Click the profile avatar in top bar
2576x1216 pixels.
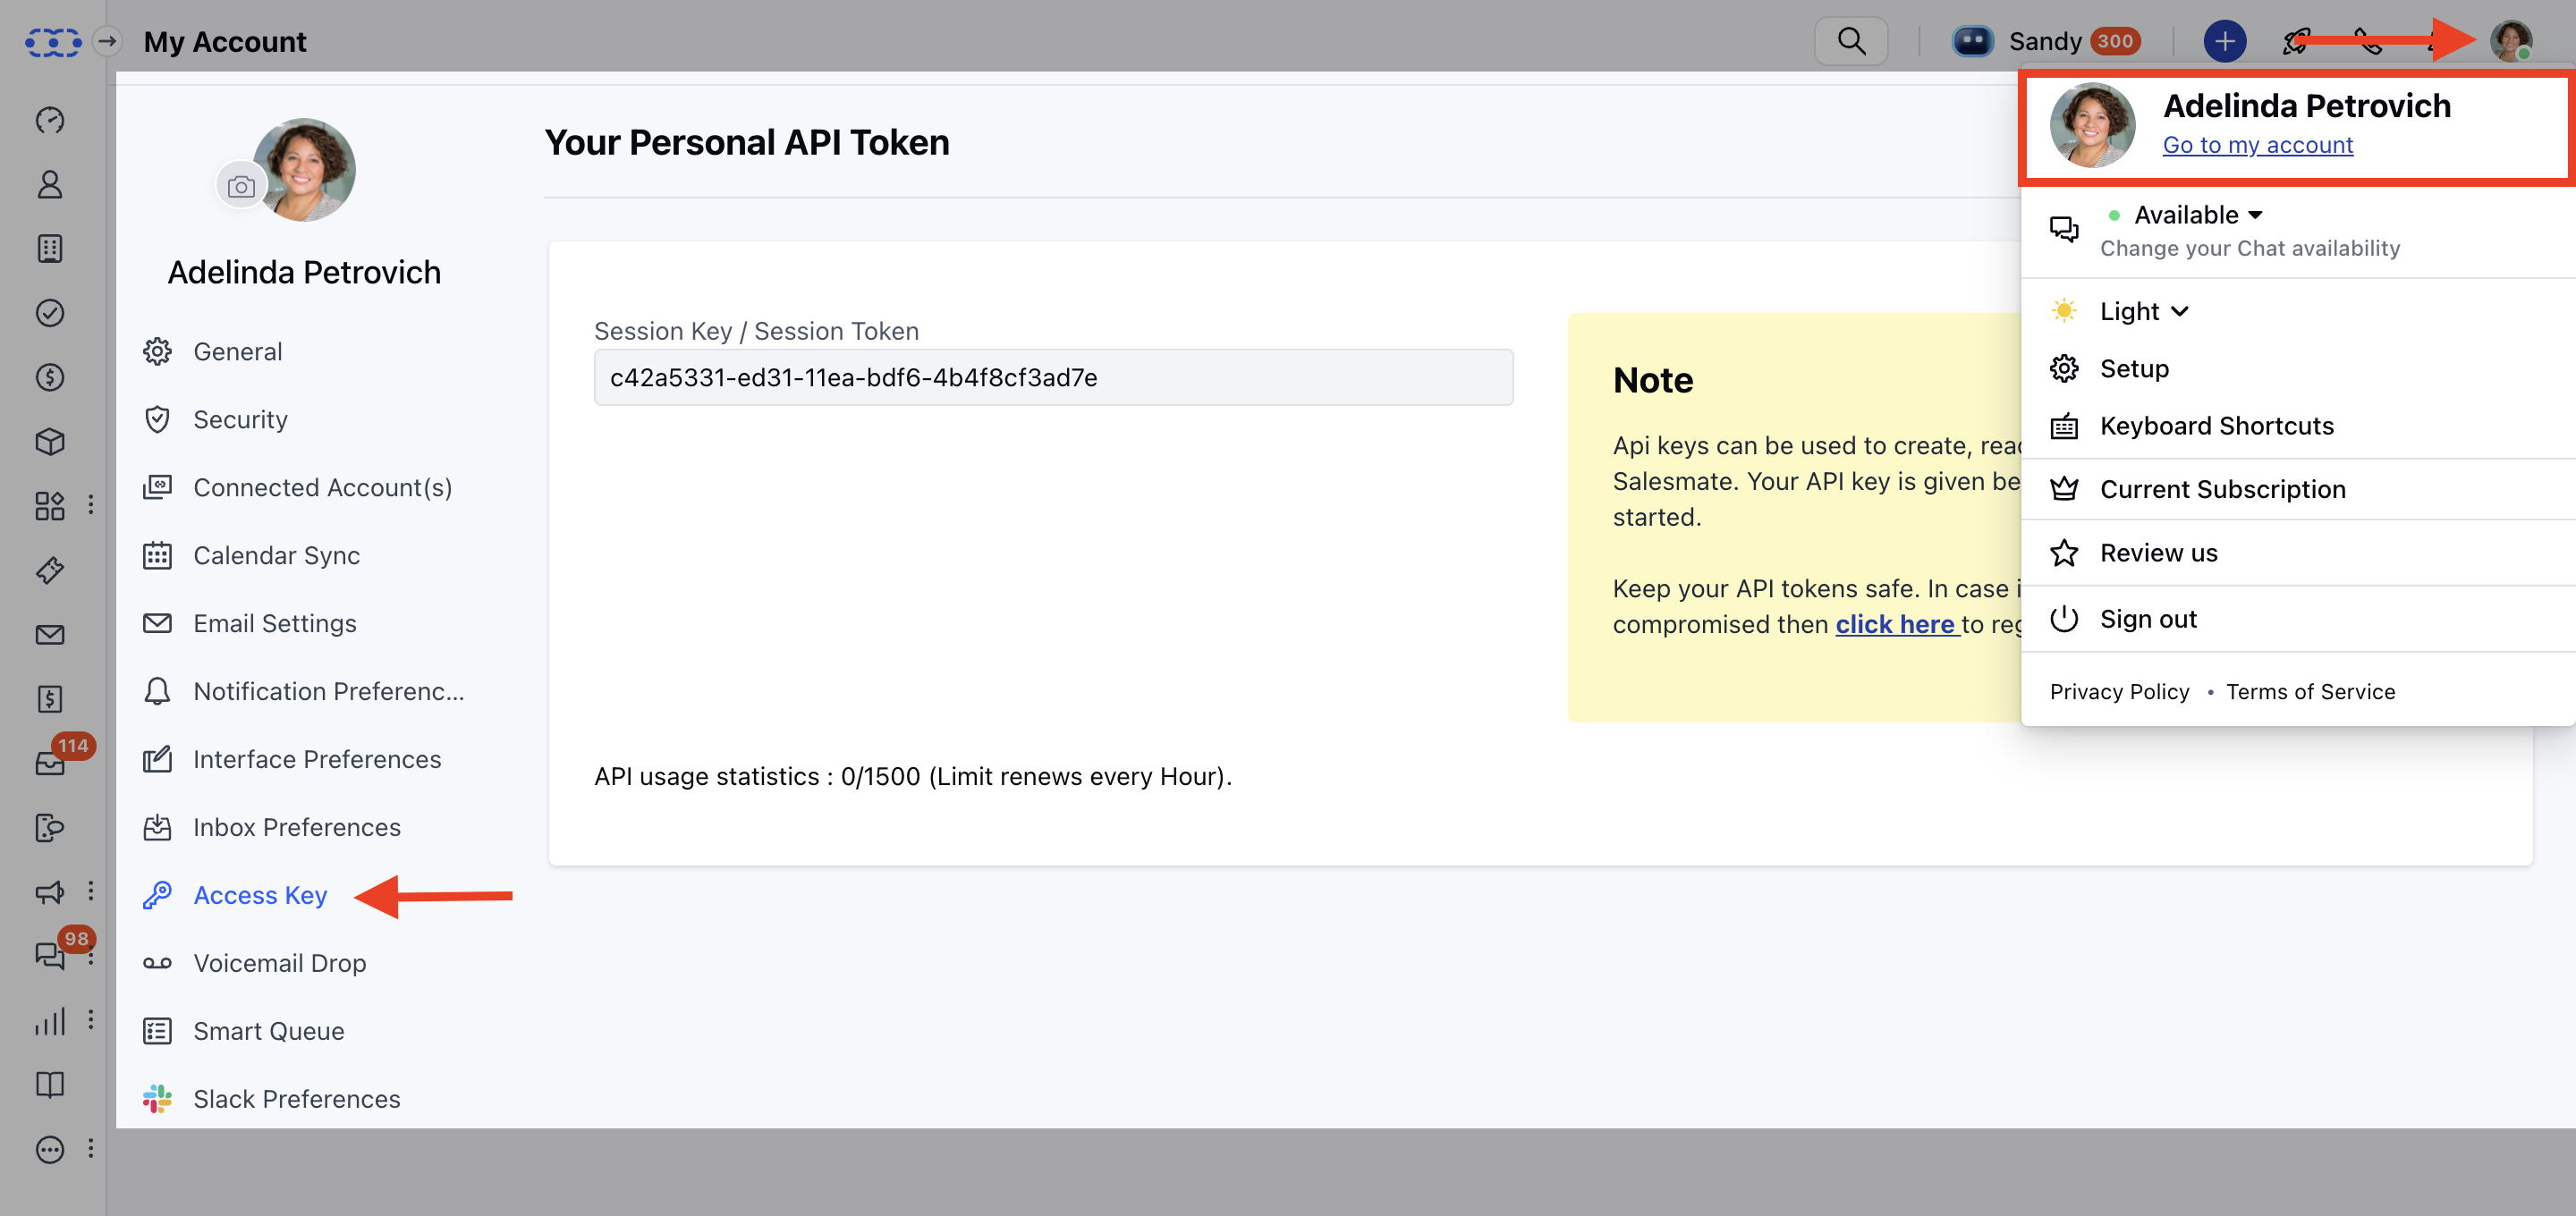tap(2510, 41)
